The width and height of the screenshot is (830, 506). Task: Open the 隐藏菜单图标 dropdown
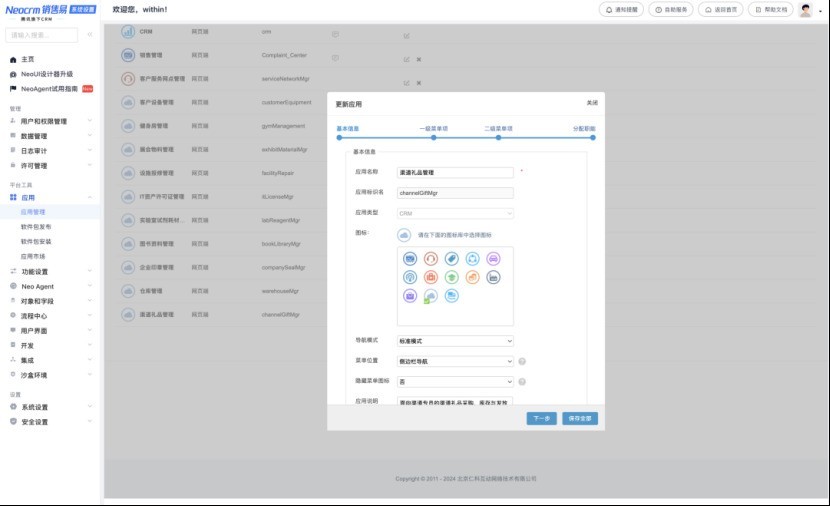coord(455,382)
